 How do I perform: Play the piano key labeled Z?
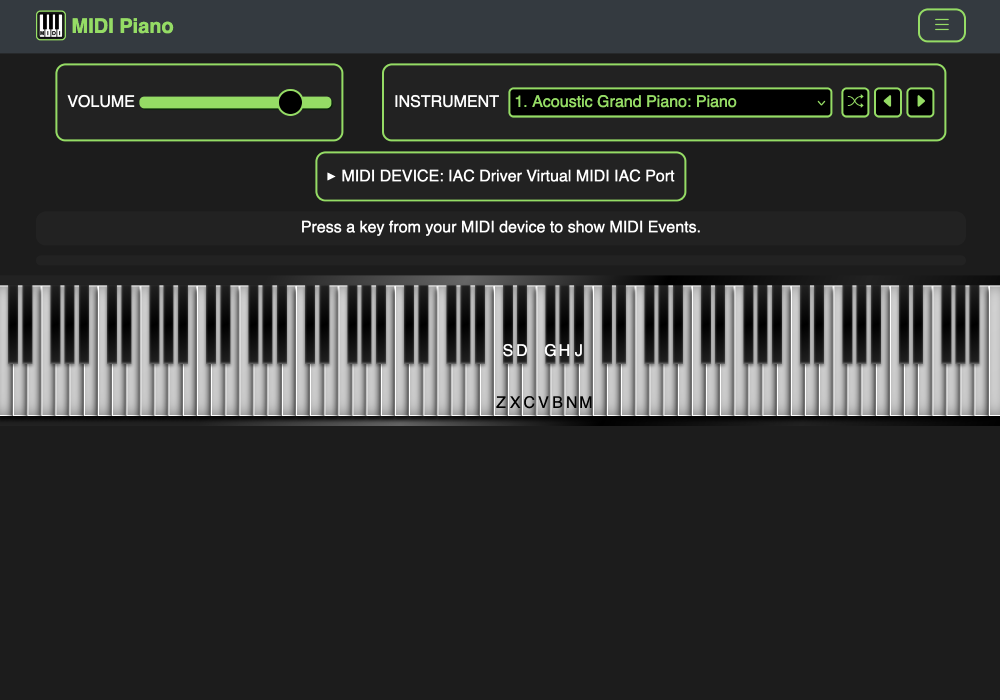(x=501, y=392)
